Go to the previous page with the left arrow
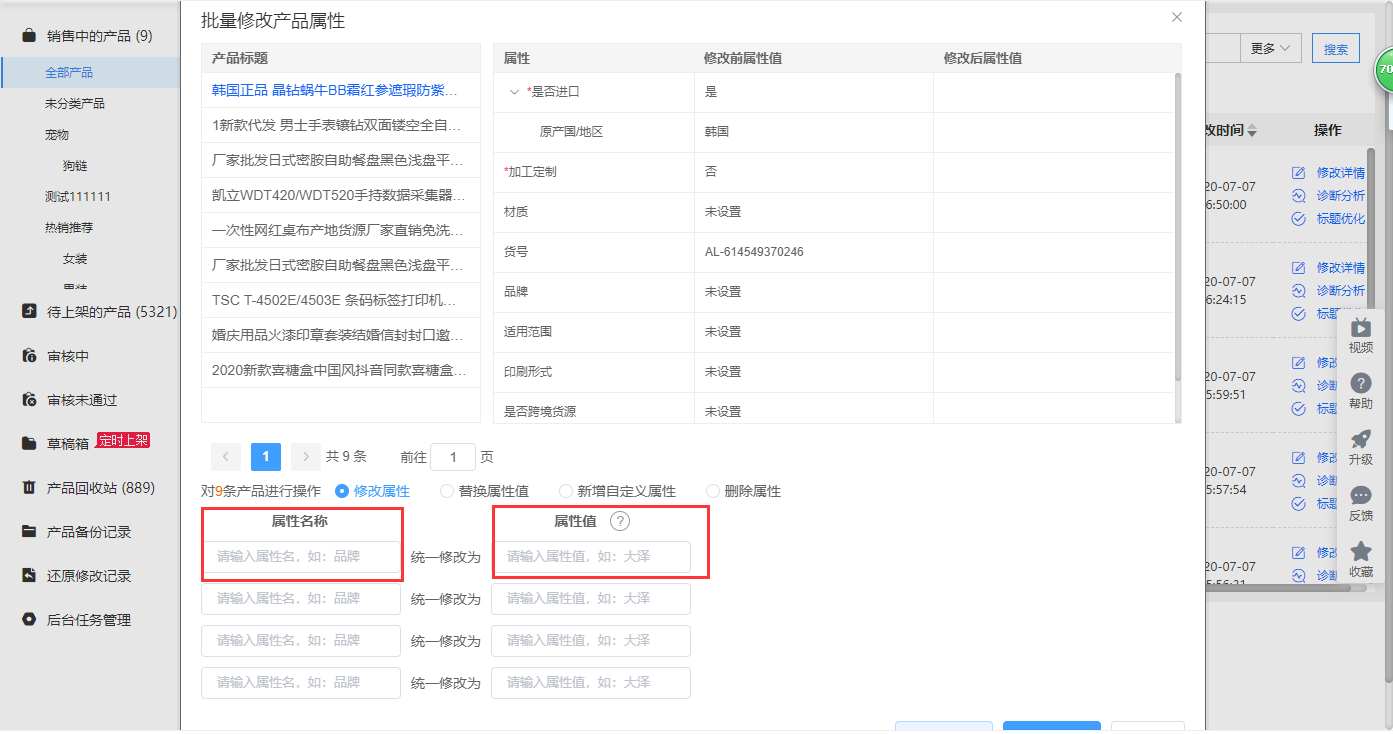 [226, 457]
